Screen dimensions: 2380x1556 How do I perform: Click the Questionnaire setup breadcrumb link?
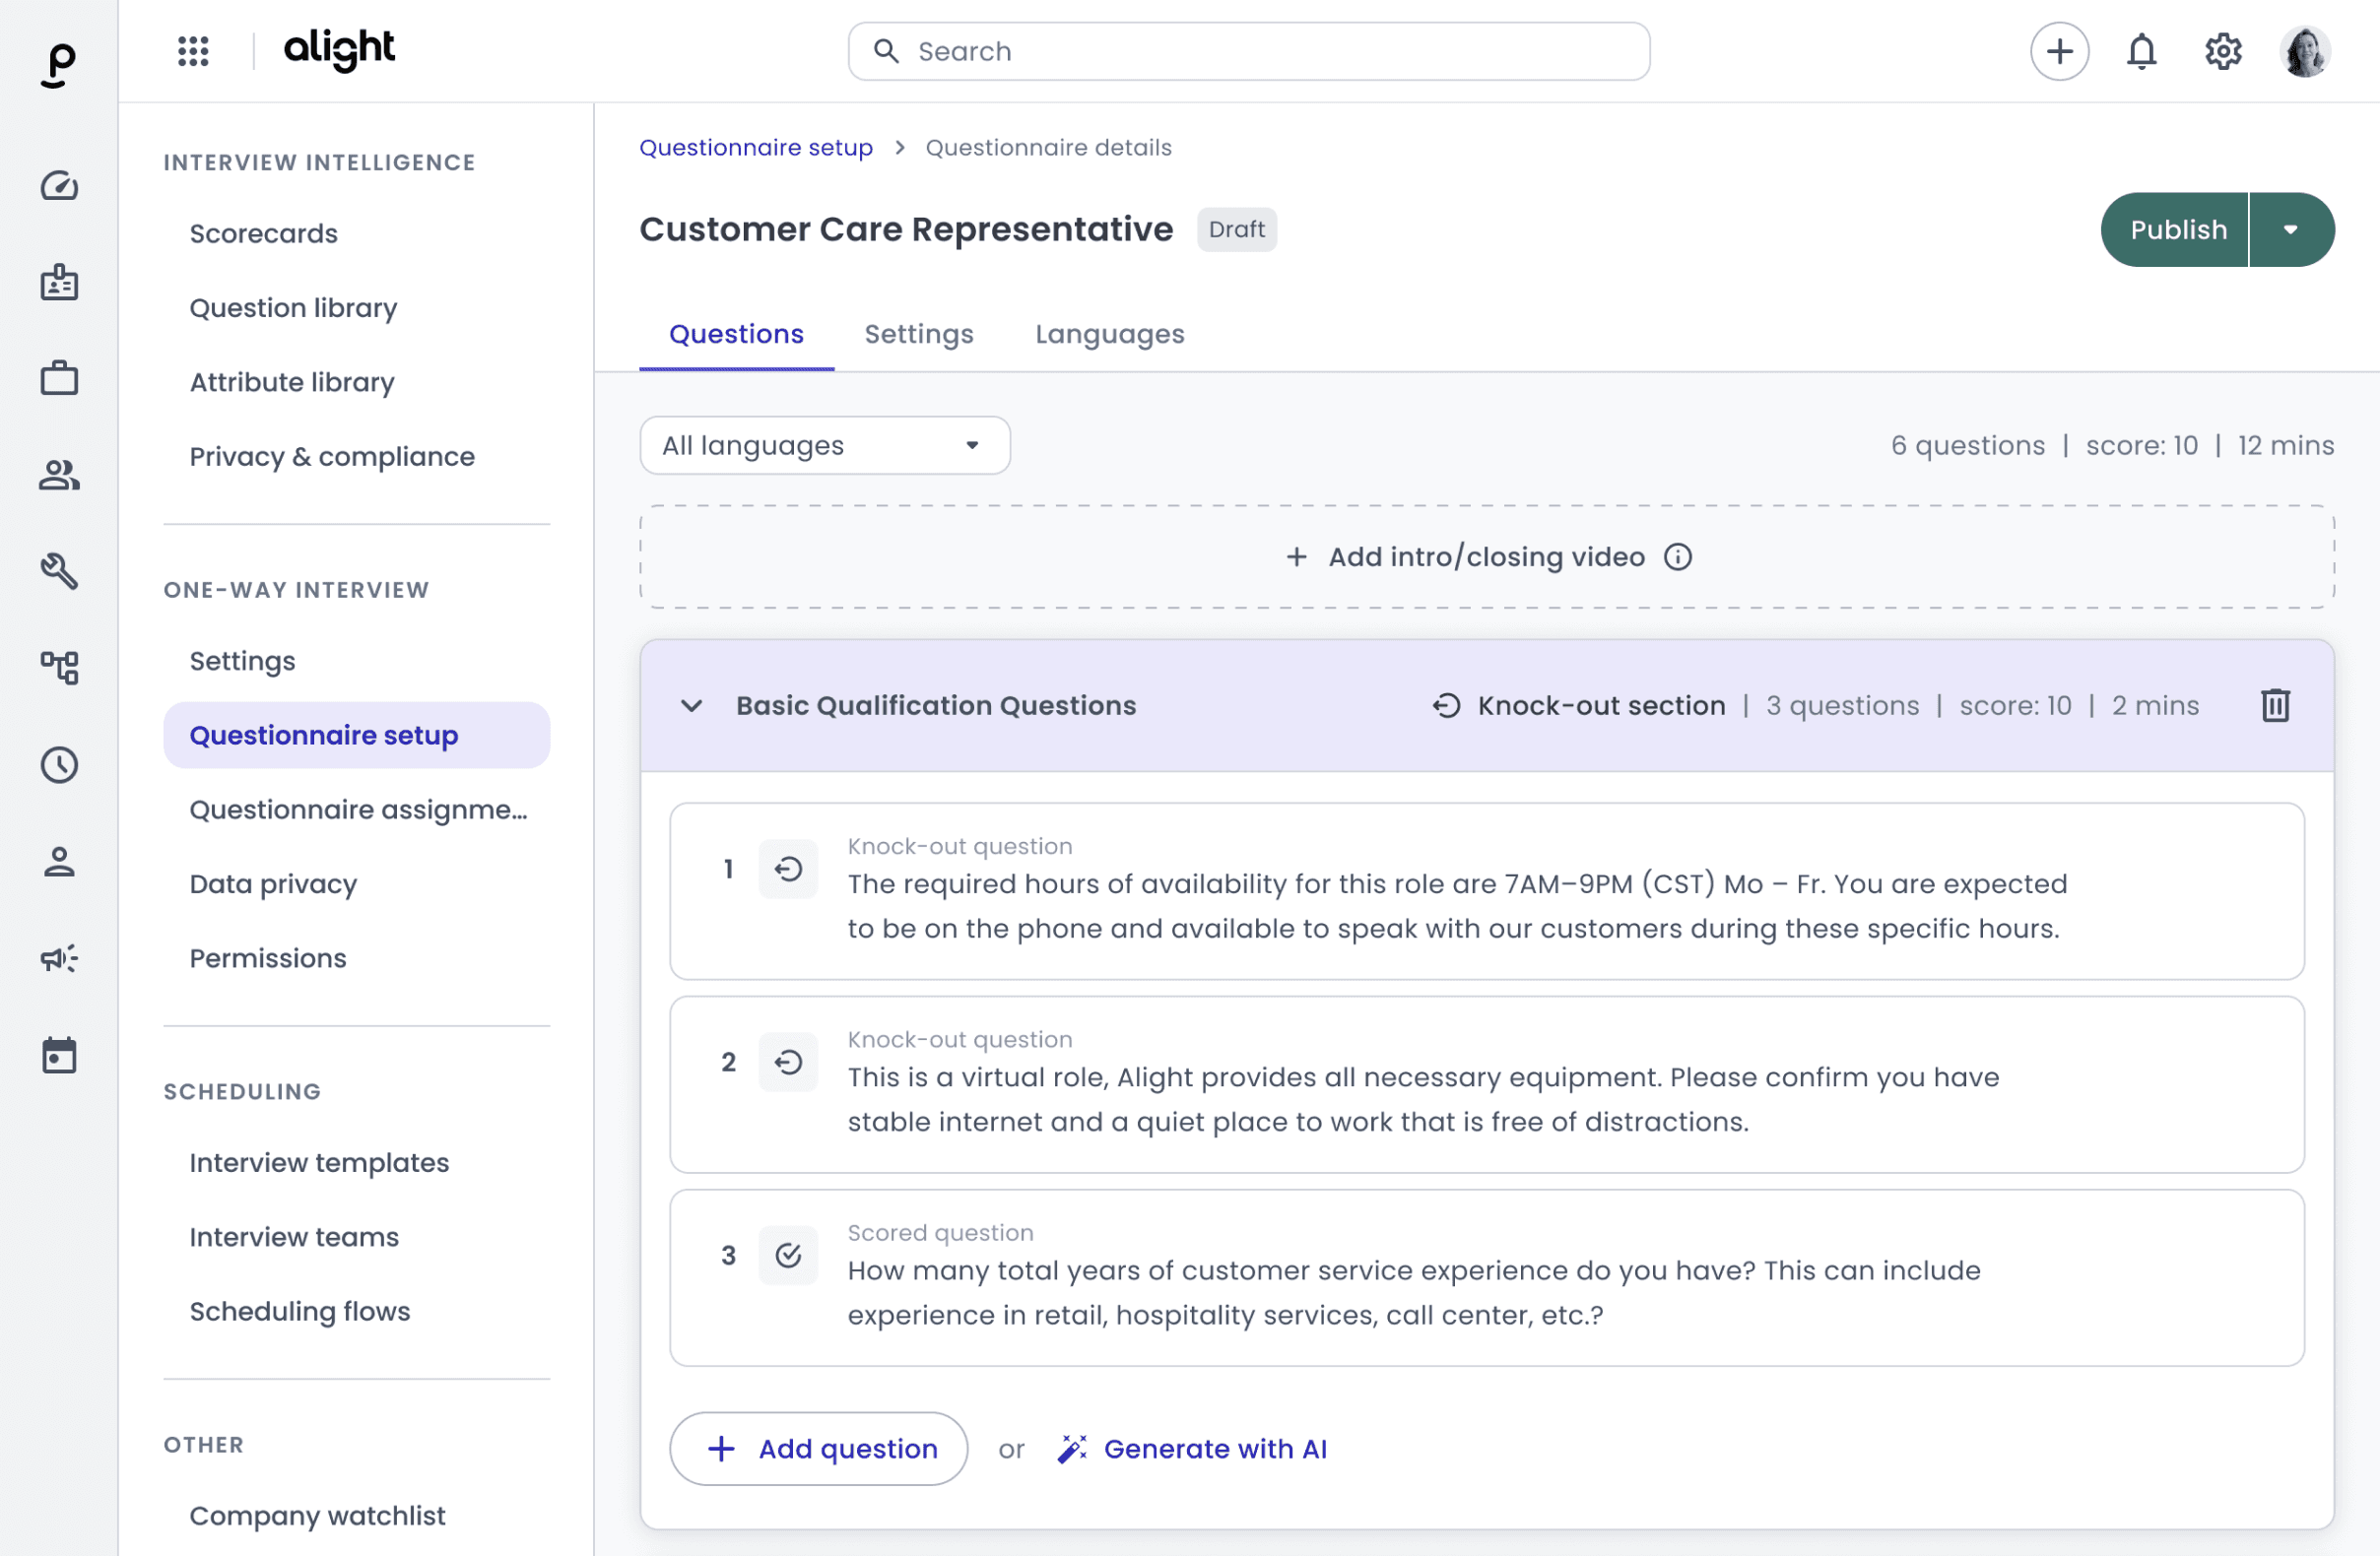click(755, 148)
